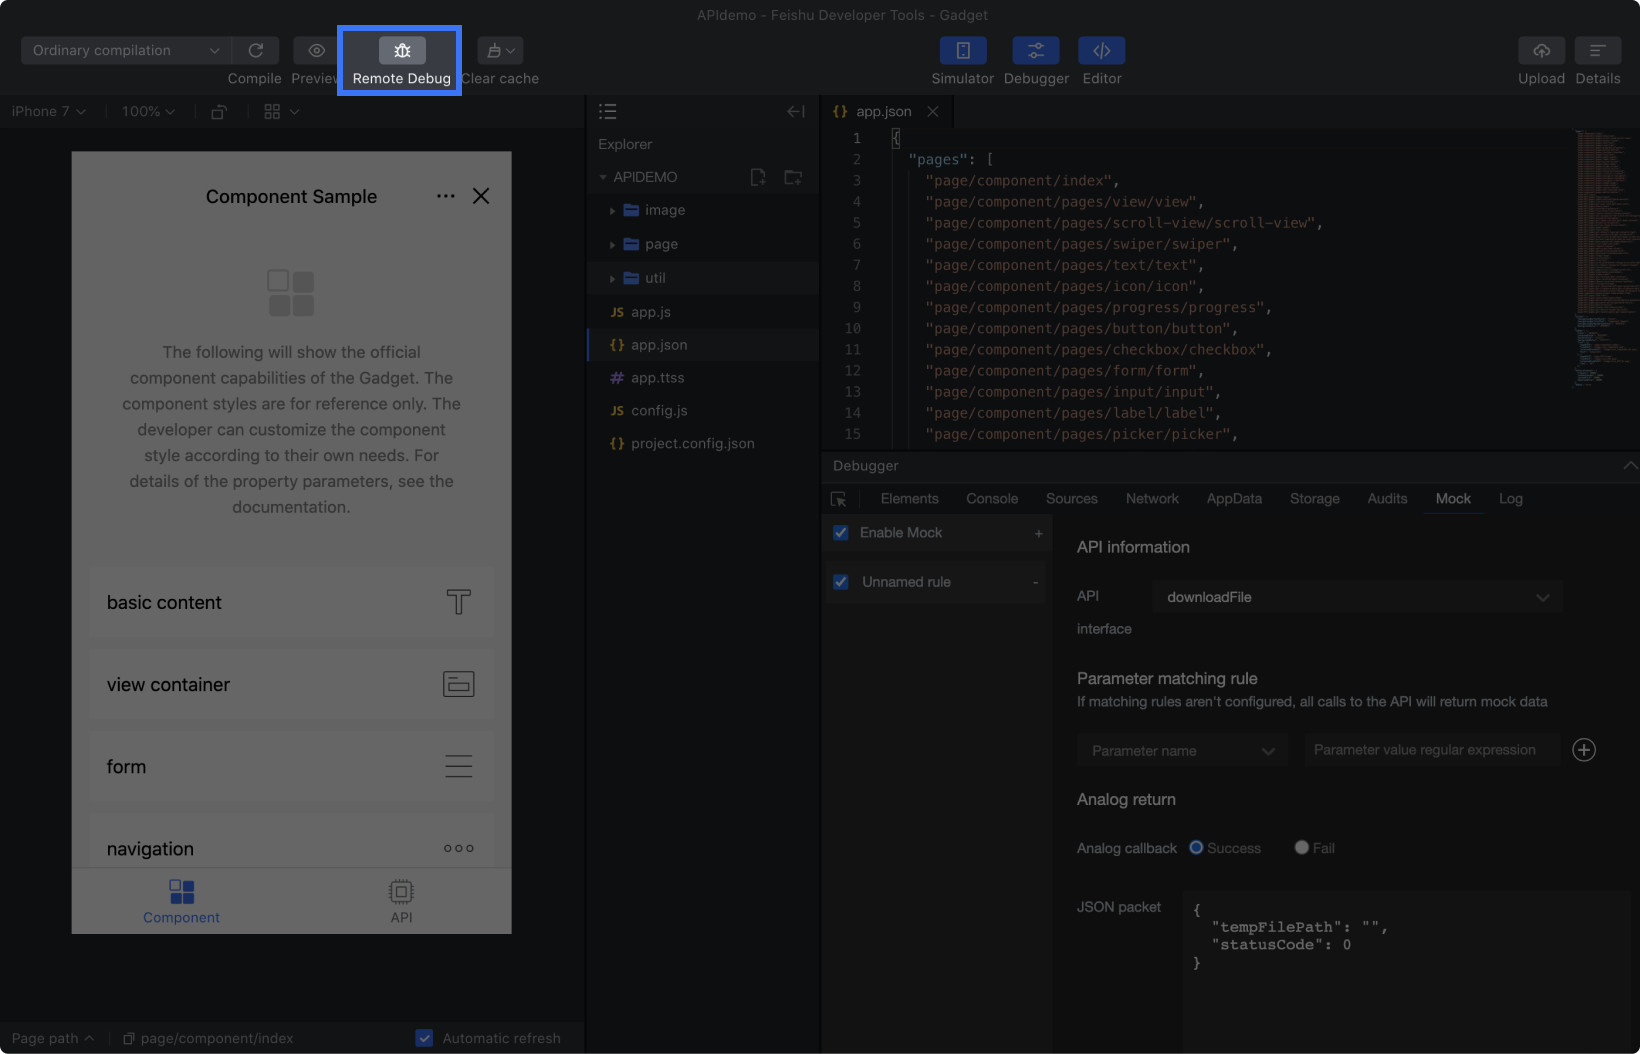Create a new folder in APIDEMO
Image resolution: width=1640 pixels, height=1054 pixels.
pyautogui.click(x=793, y=177)
